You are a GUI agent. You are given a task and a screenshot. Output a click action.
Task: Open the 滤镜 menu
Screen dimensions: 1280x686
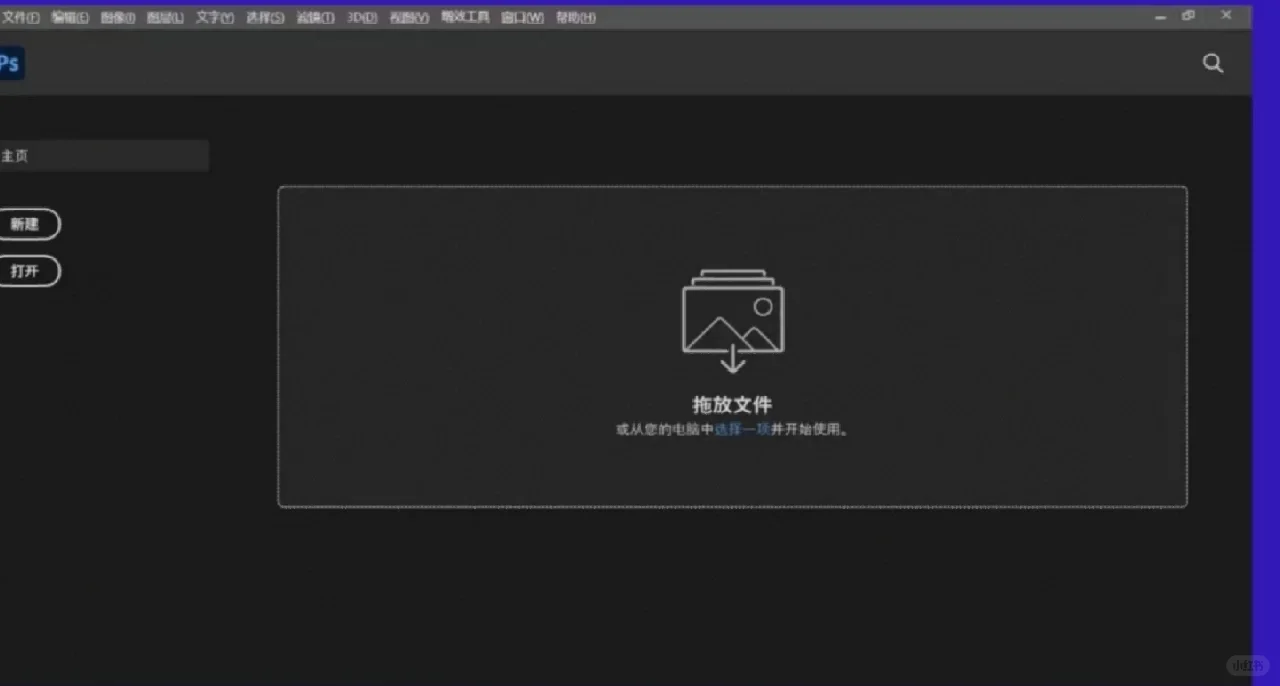[314, 17]
